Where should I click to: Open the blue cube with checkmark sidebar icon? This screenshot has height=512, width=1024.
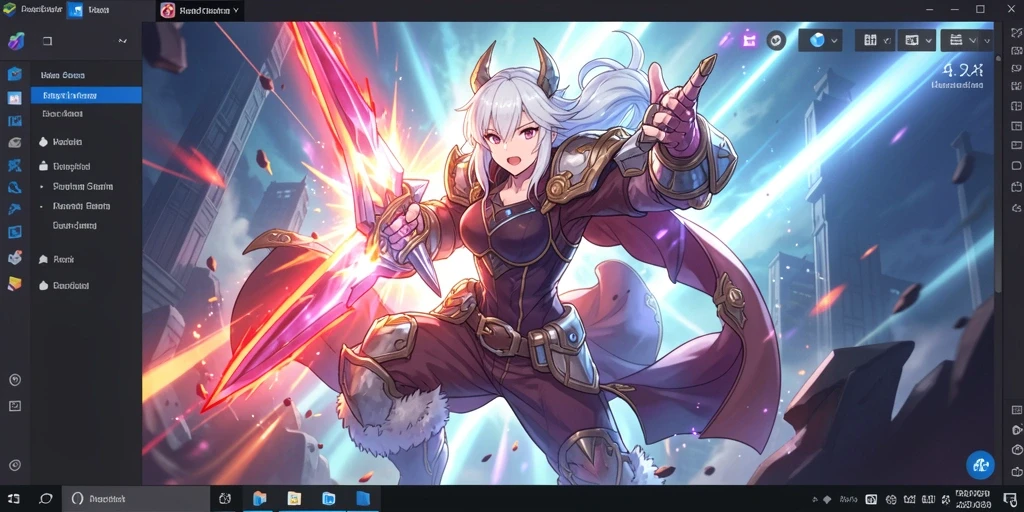click(14, 74)
